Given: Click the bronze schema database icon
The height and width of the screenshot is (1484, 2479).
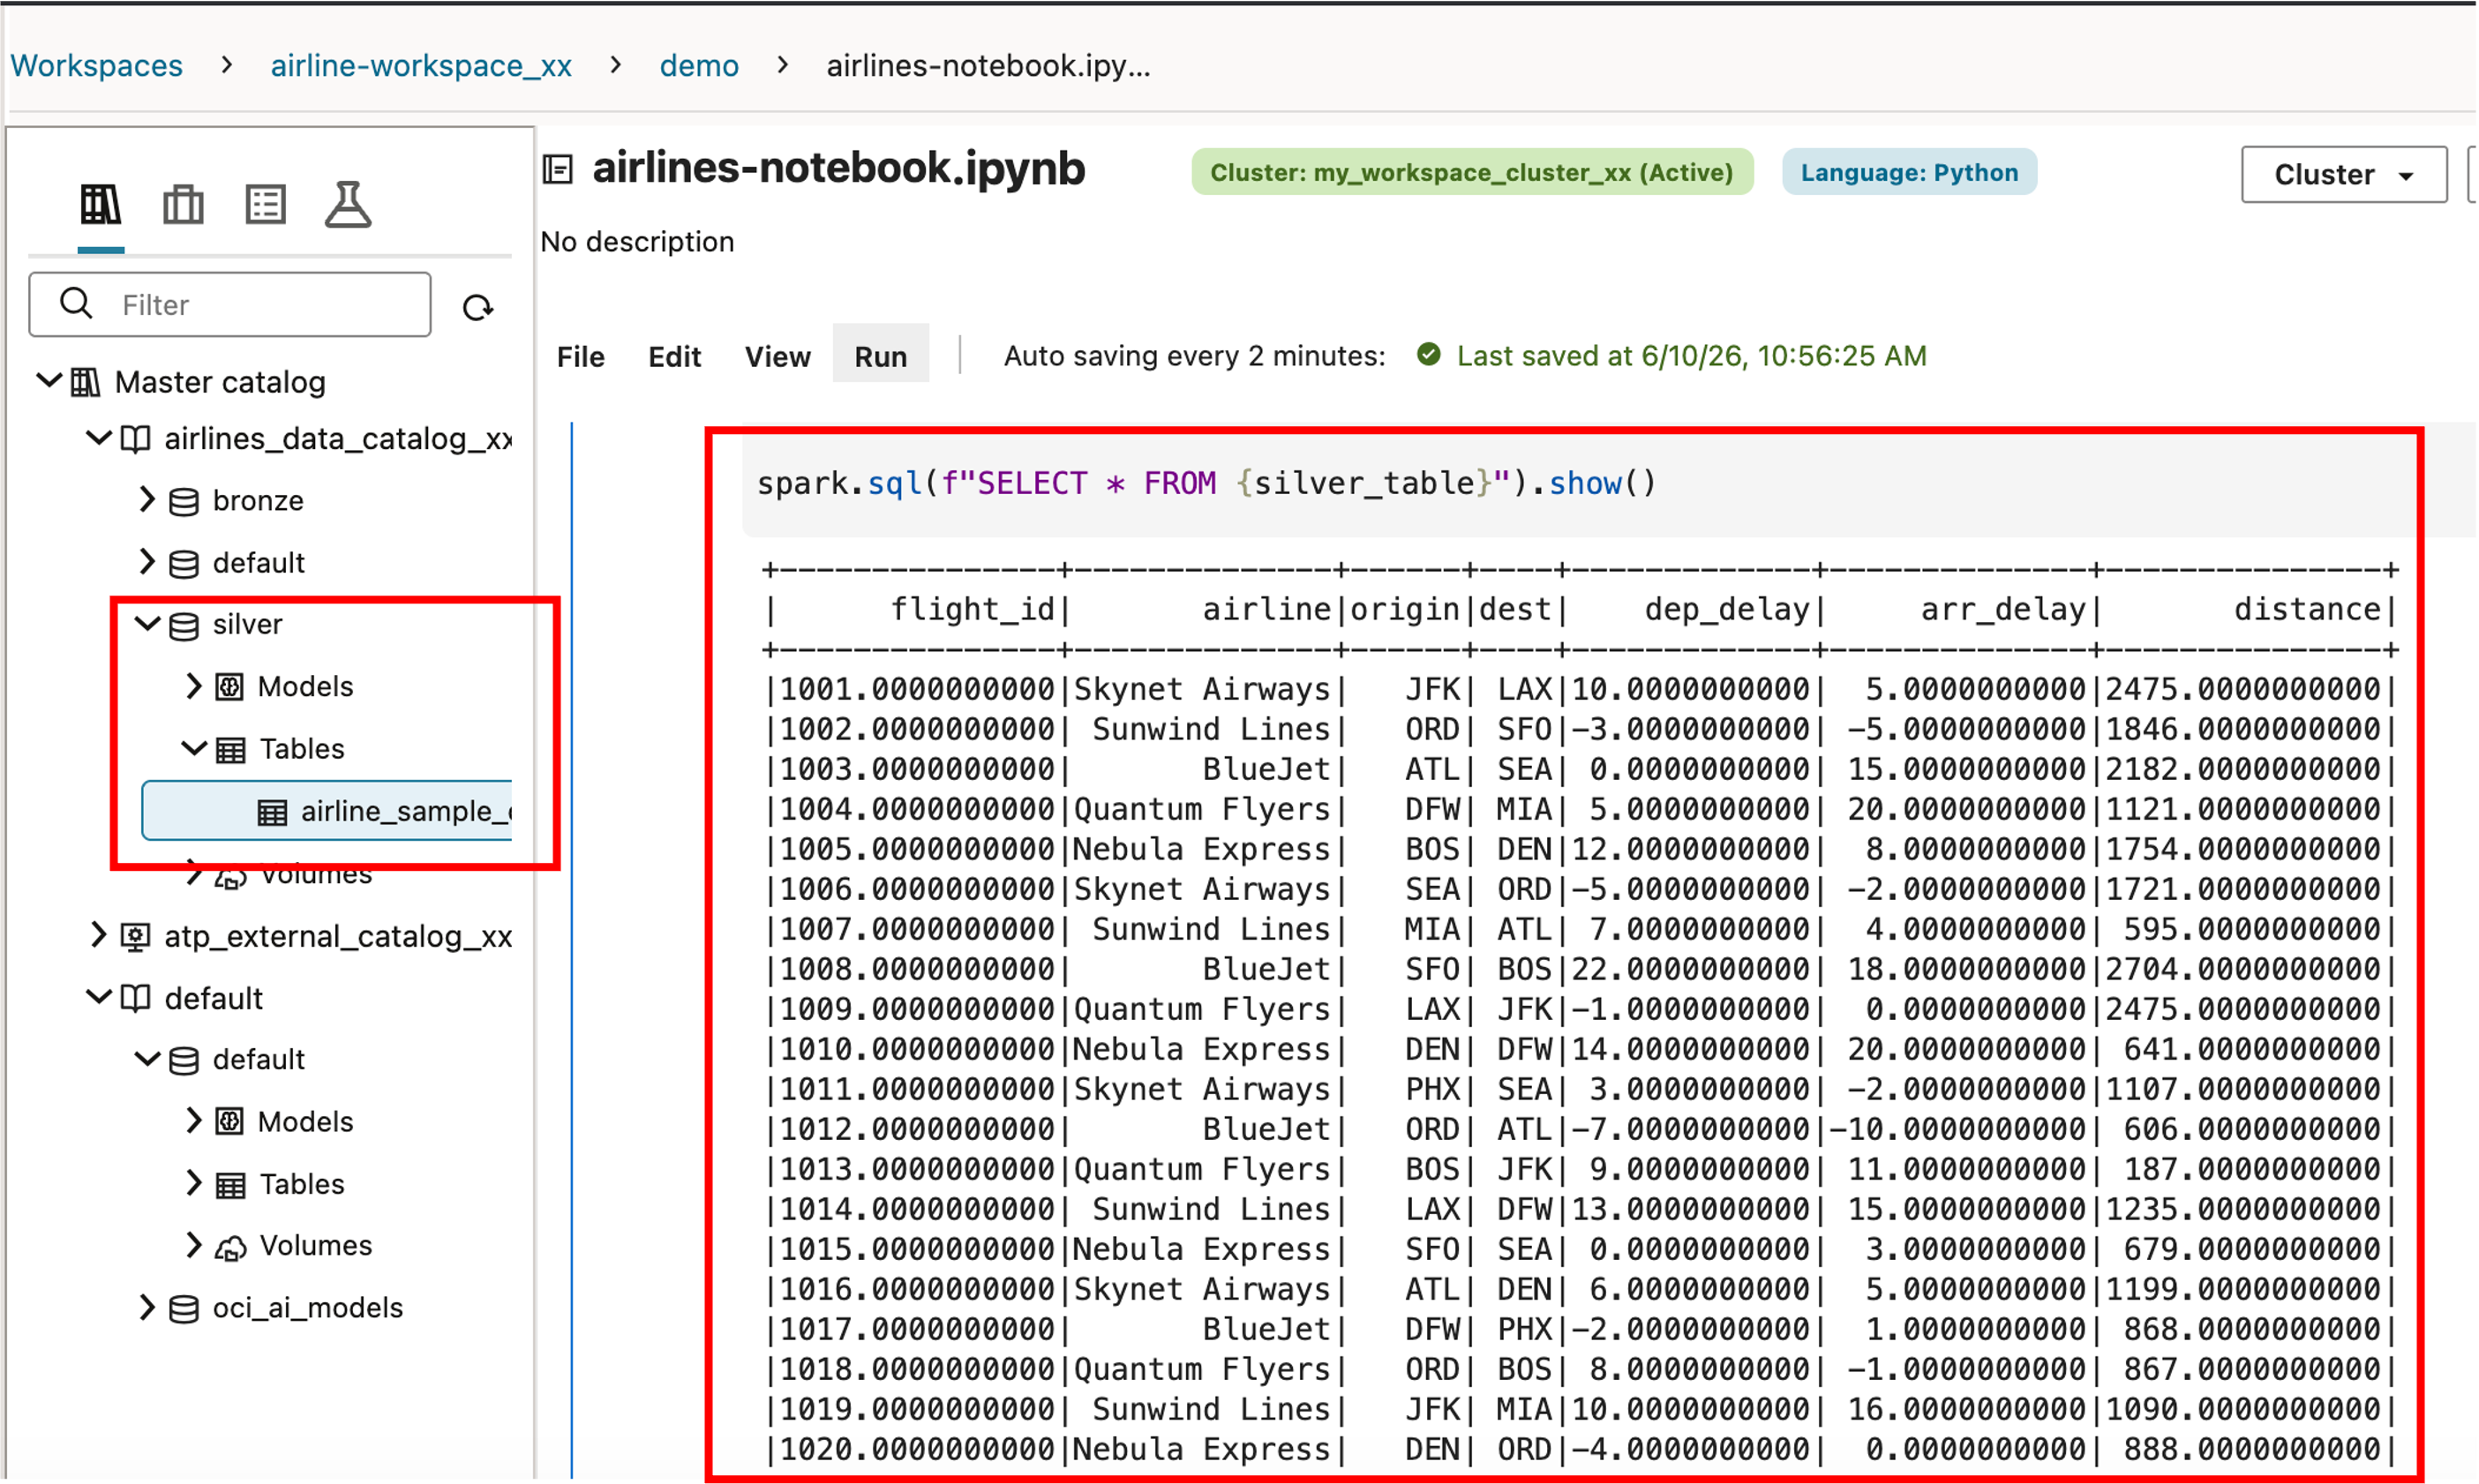Looking at the screenshot, I should tap(184, 501).
